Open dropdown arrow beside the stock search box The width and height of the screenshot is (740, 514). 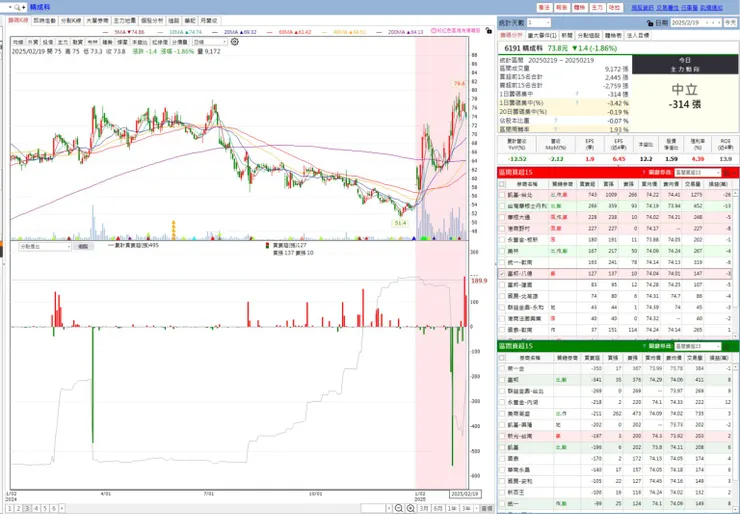10,8
